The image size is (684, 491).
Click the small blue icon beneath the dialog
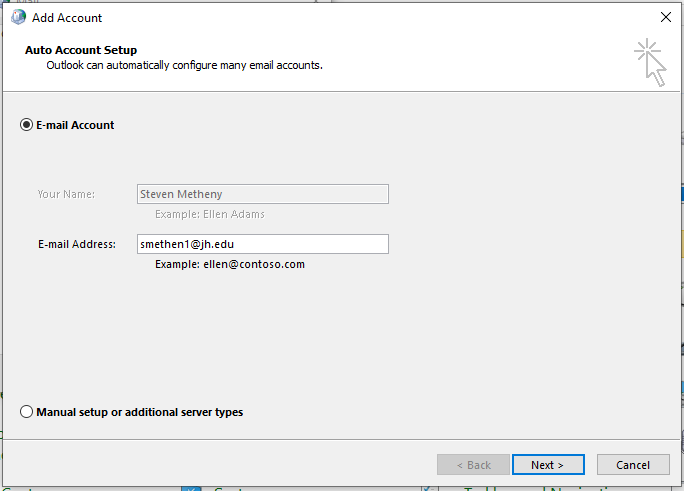pos(191,488)
